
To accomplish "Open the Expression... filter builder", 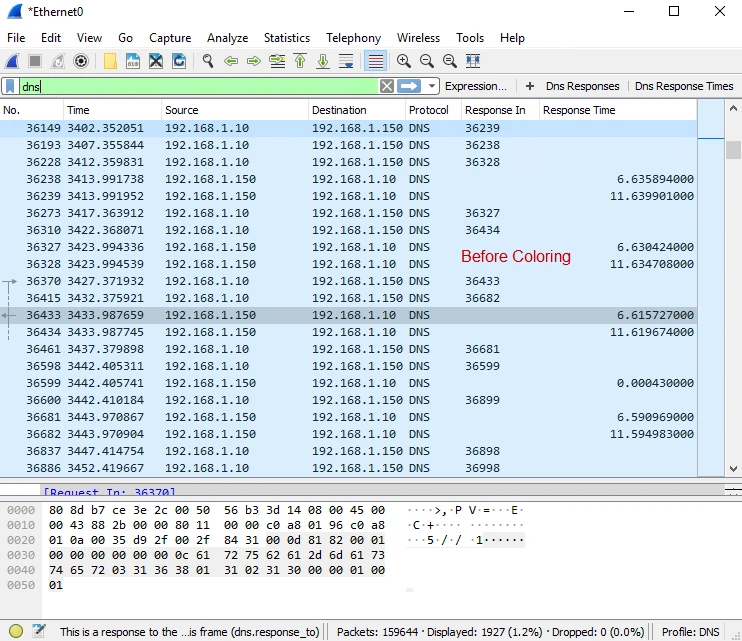I will [476, 87].
